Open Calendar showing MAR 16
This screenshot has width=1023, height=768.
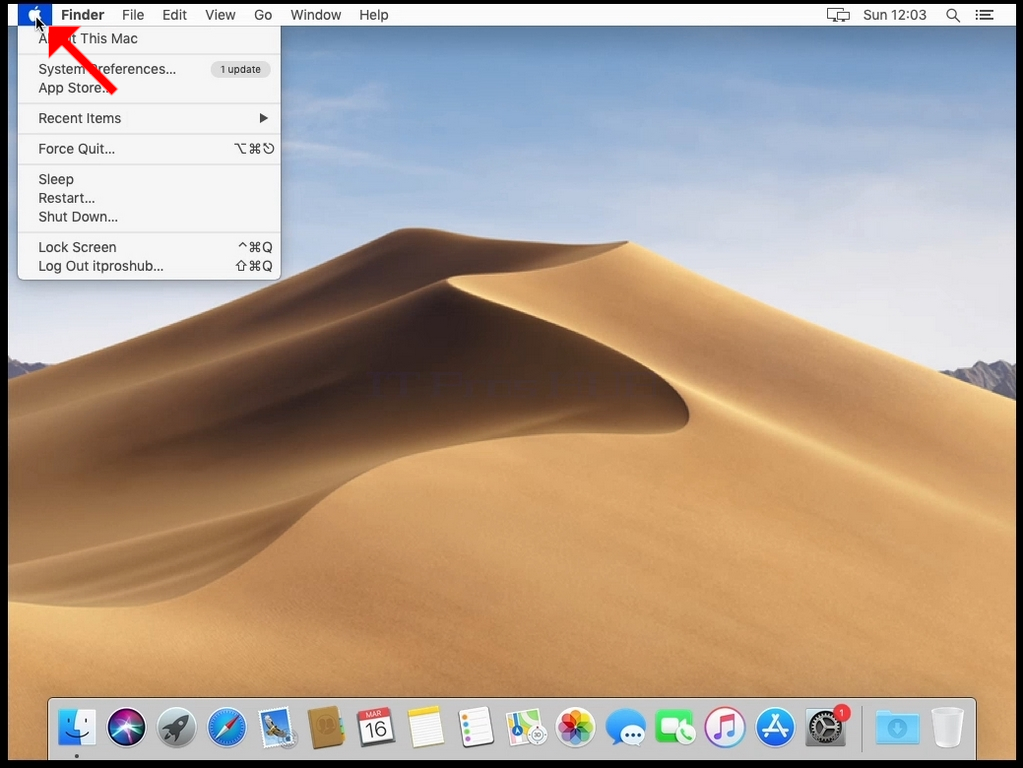[x=376, y=727]
